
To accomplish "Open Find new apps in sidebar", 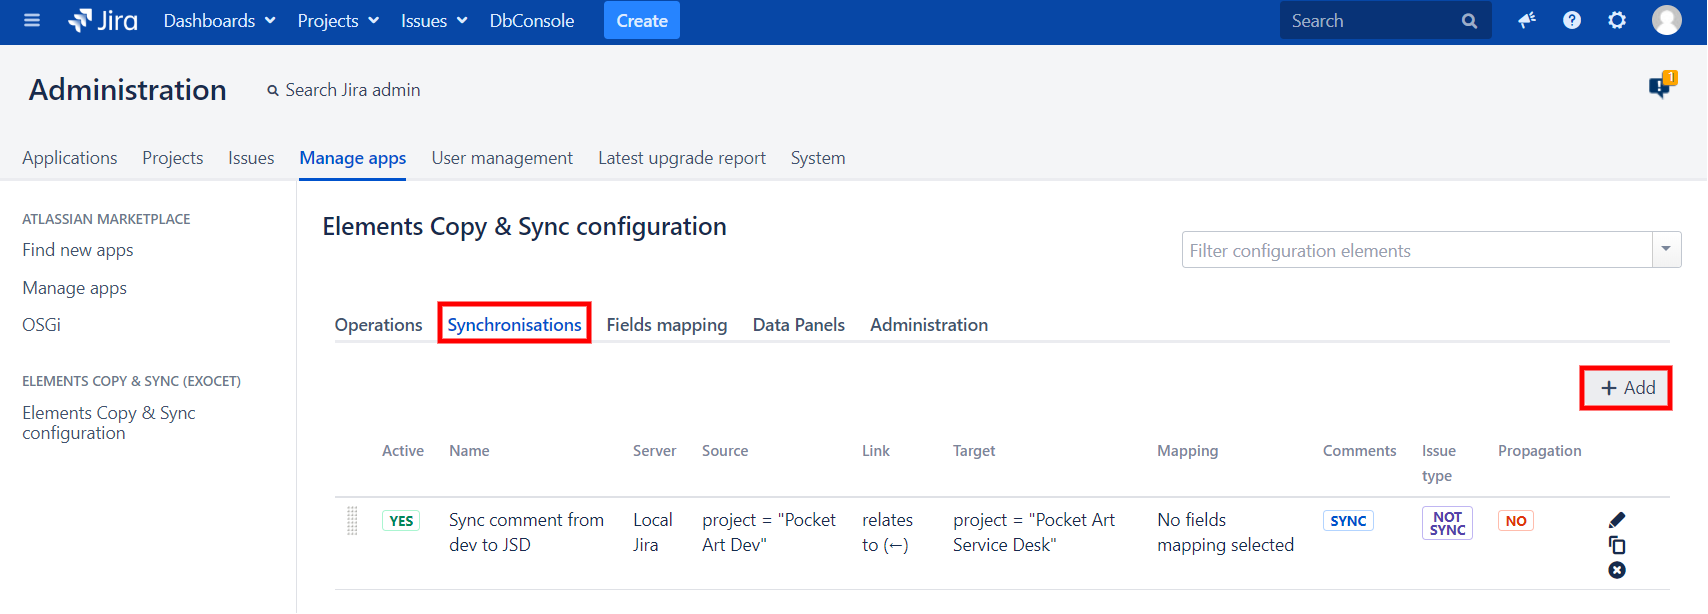I will coord(78,250).
